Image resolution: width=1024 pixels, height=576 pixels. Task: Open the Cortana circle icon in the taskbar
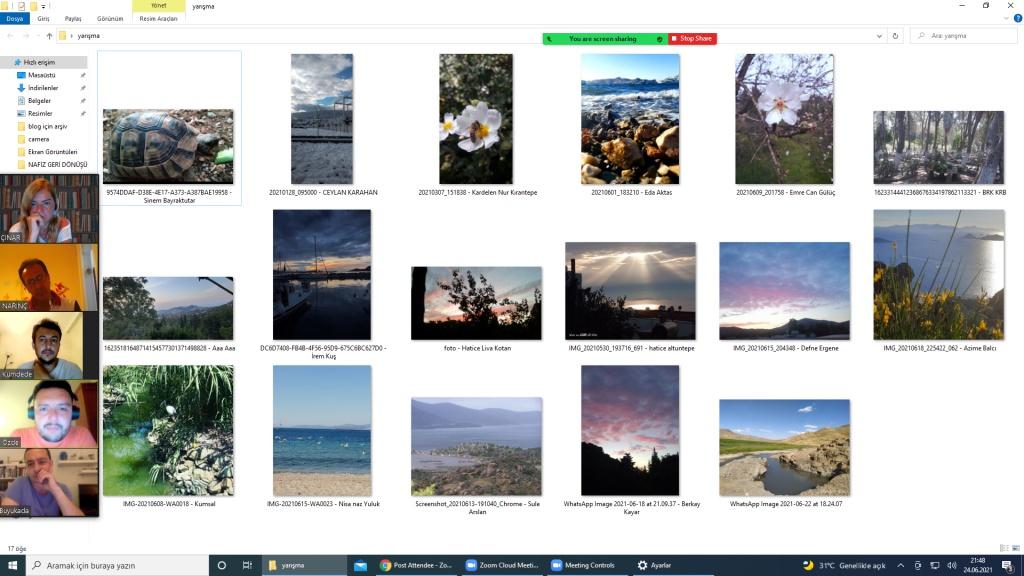click(222, 565)
